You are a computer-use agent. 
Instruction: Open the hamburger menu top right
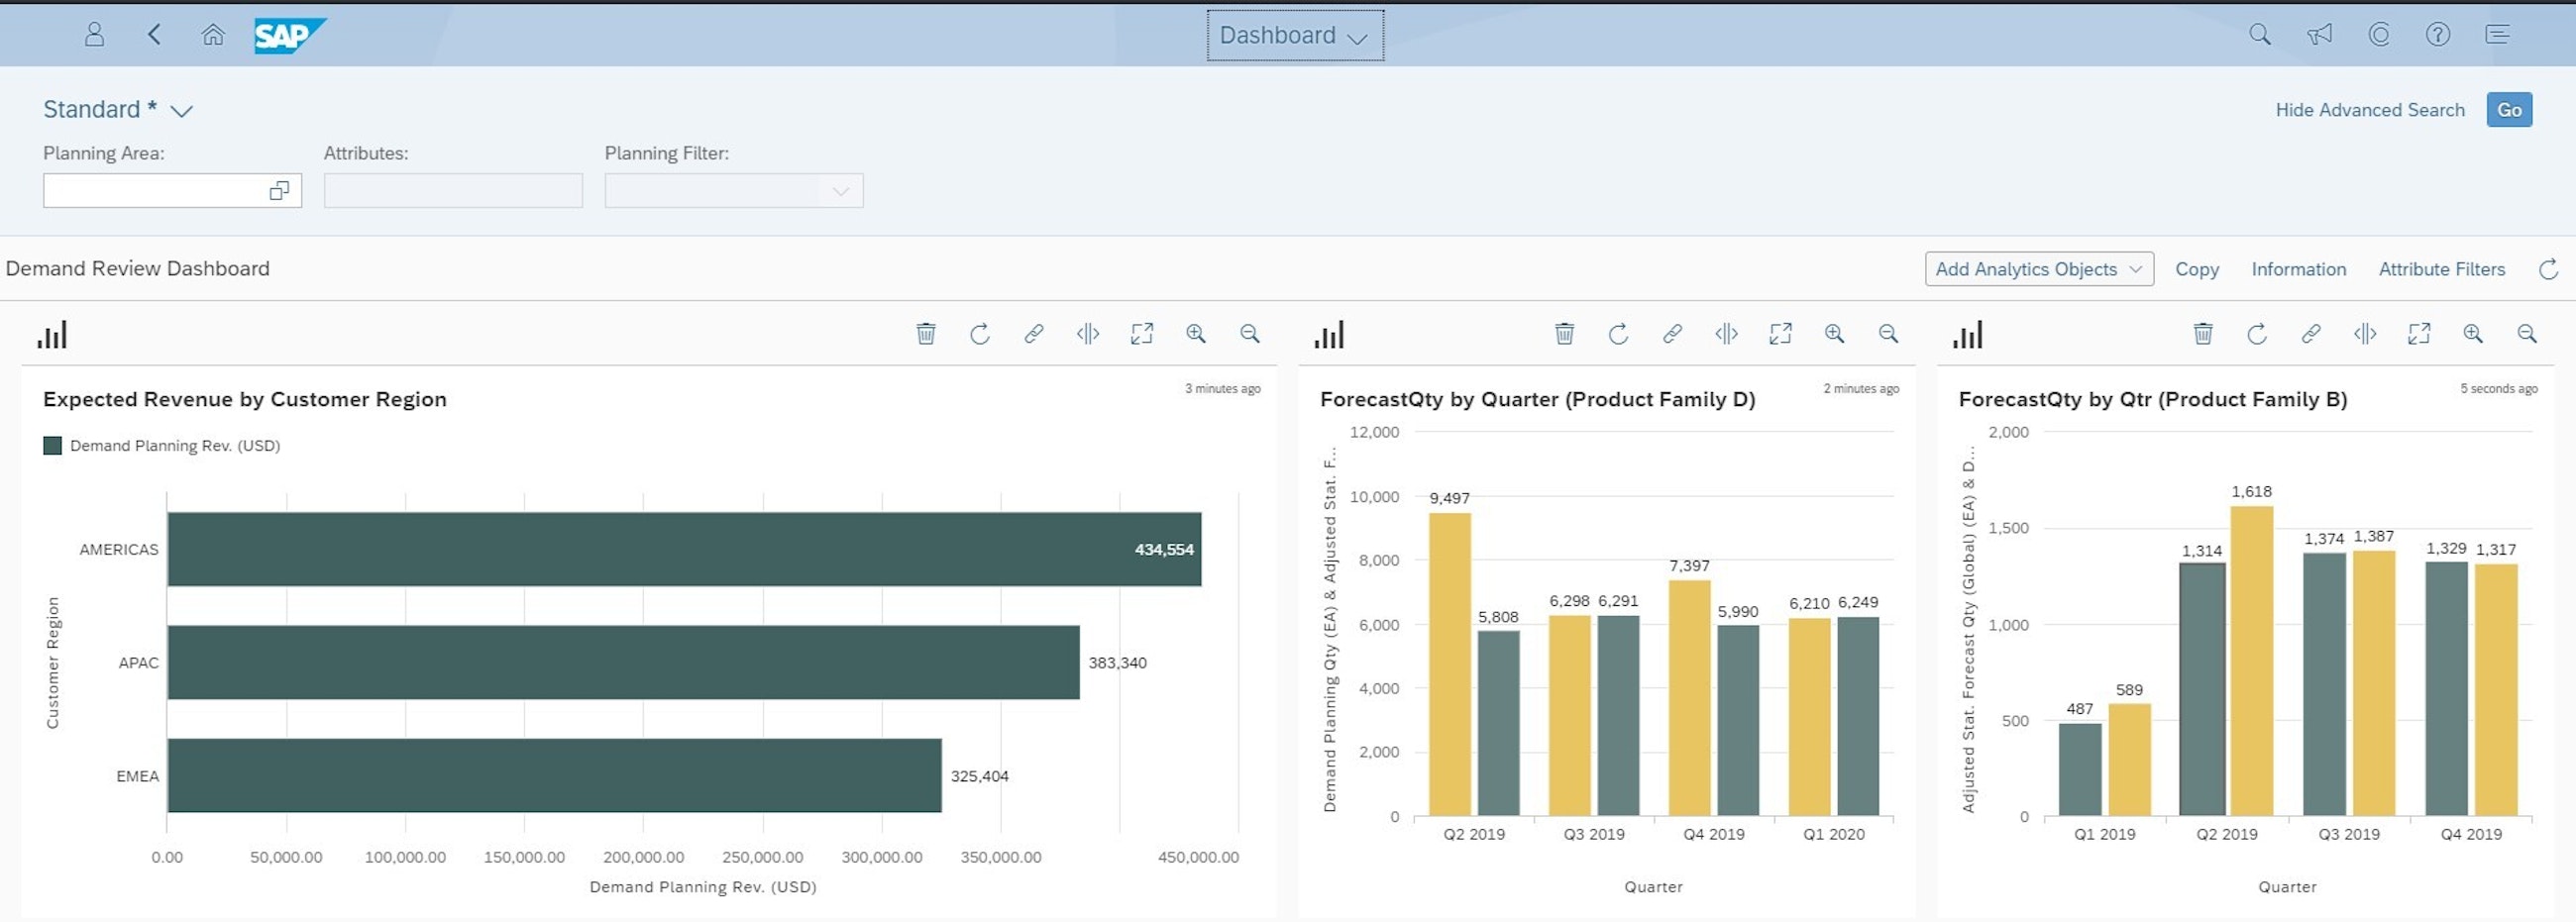(2497, 34)
